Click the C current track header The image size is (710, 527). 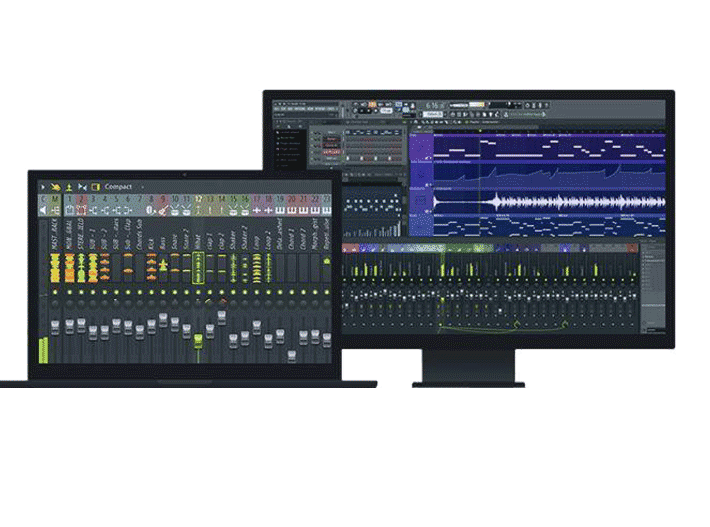44,201
